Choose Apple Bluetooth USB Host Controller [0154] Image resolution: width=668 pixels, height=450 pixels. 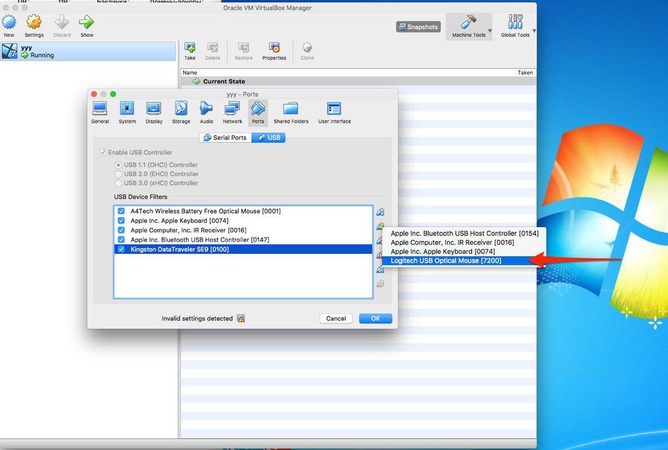point(464,234)
